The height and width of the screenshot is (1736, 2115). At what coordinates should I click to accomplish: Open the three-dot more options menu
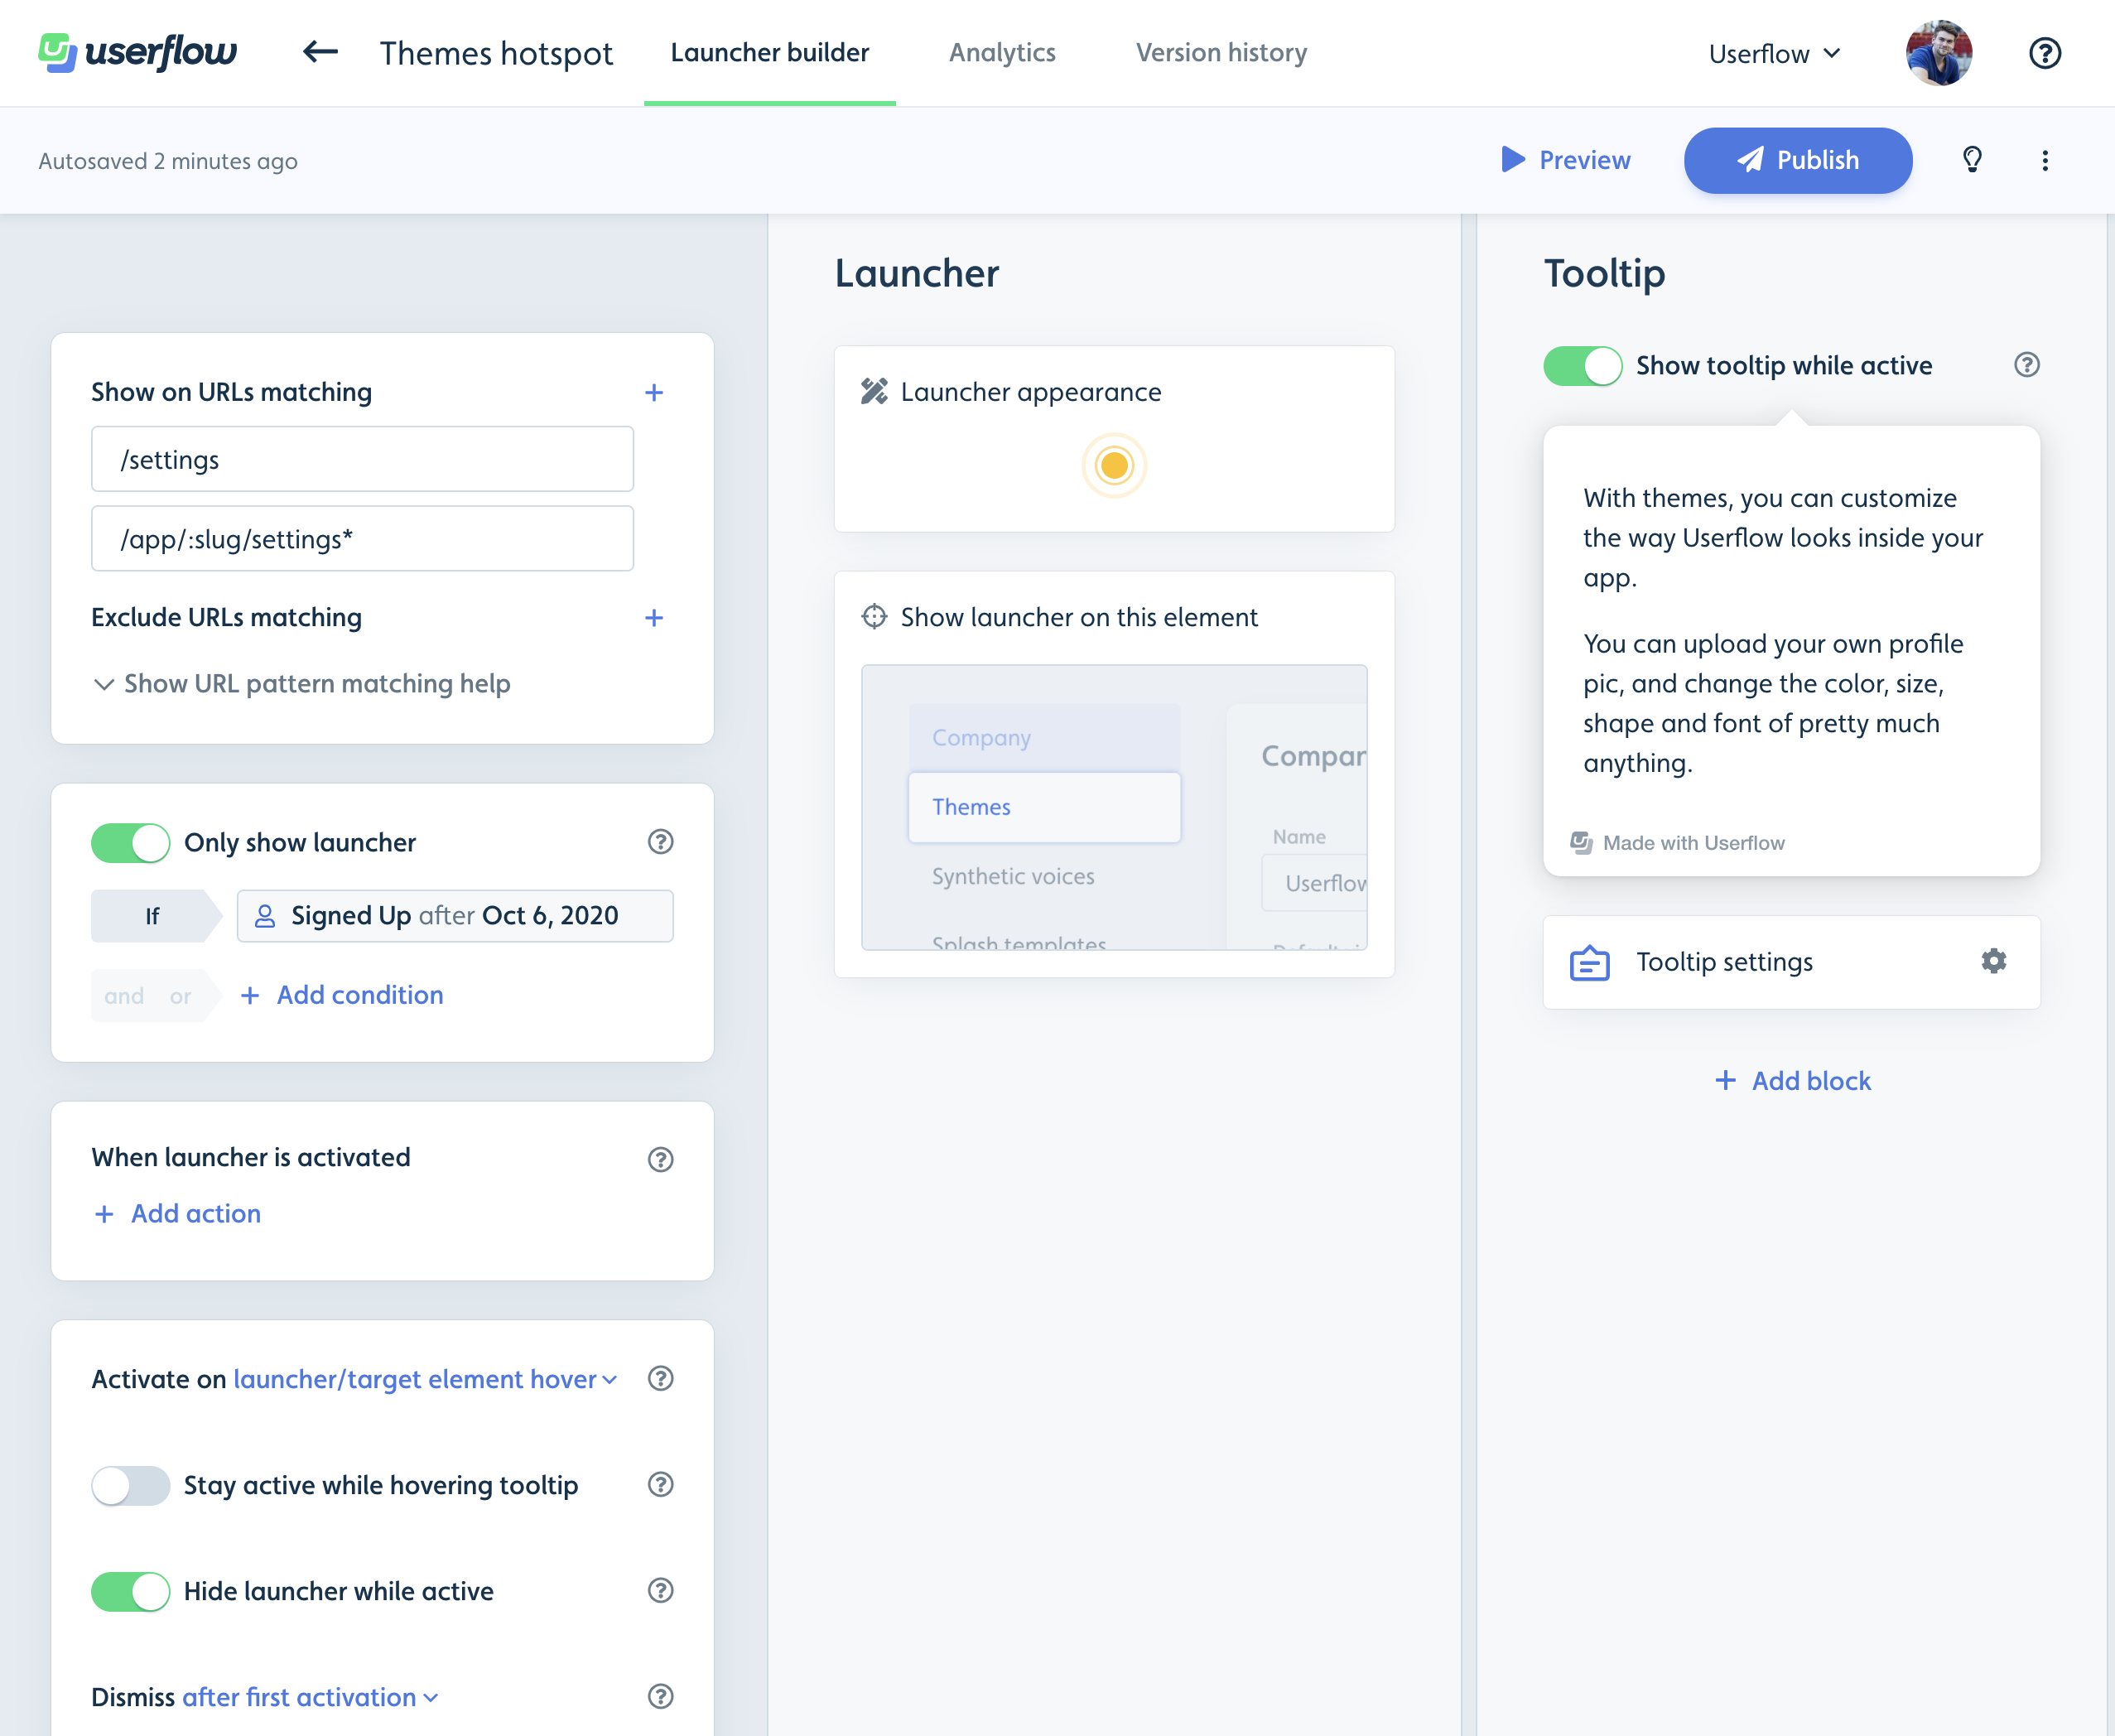[x=2045, y=160]
